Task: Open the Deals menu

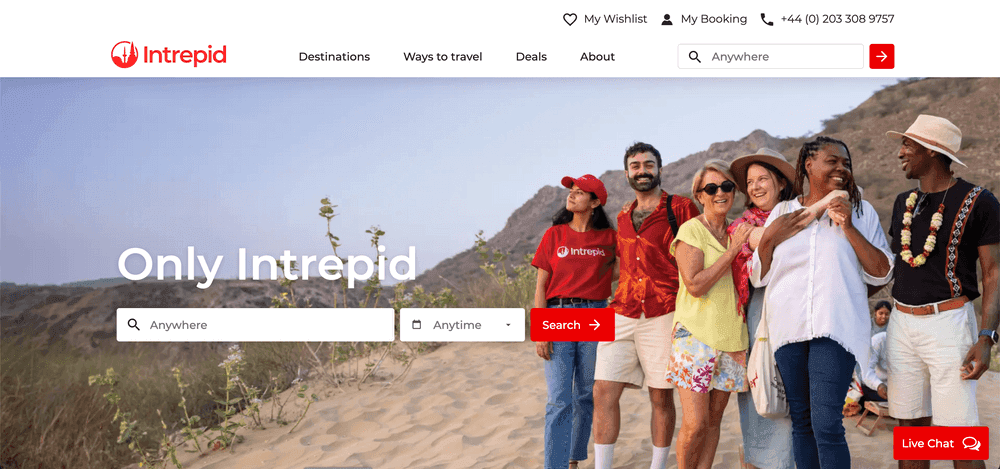Action: [531, 57]
